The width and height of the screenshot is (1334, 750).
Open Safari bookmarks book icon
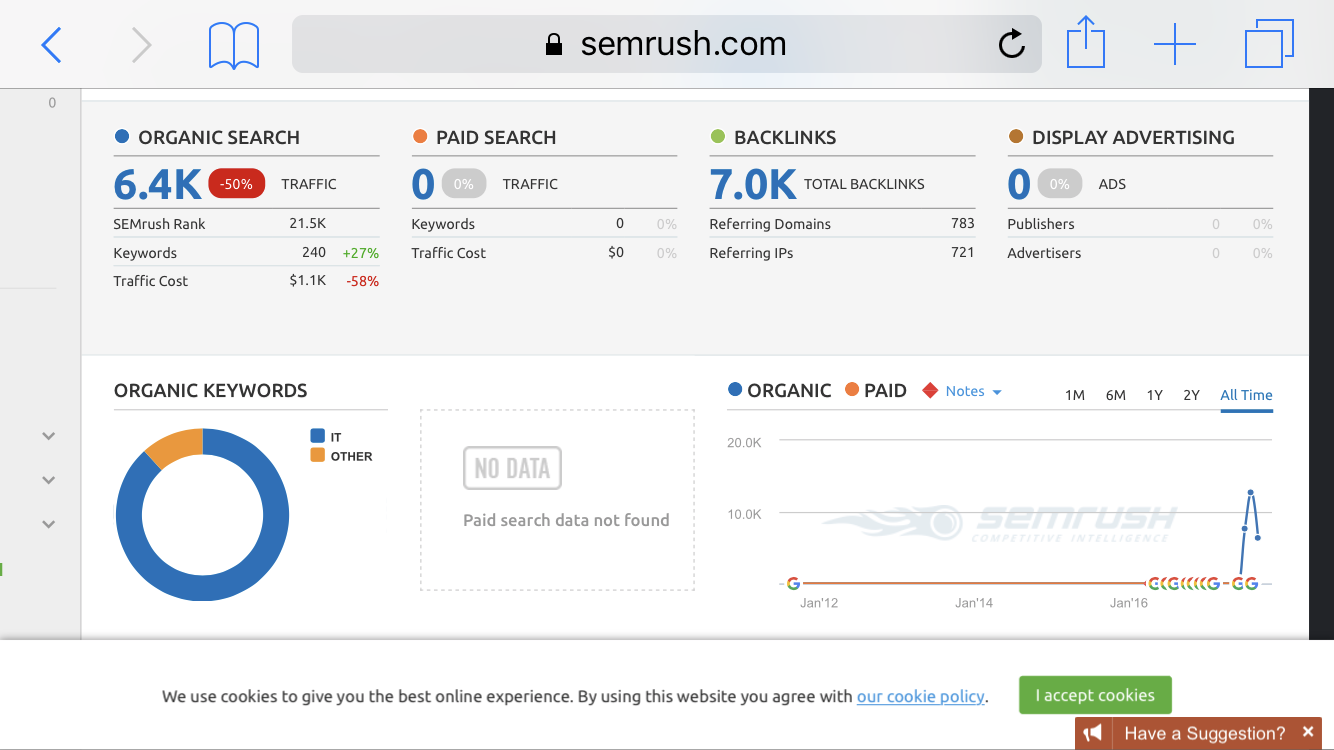click(234, 46)
